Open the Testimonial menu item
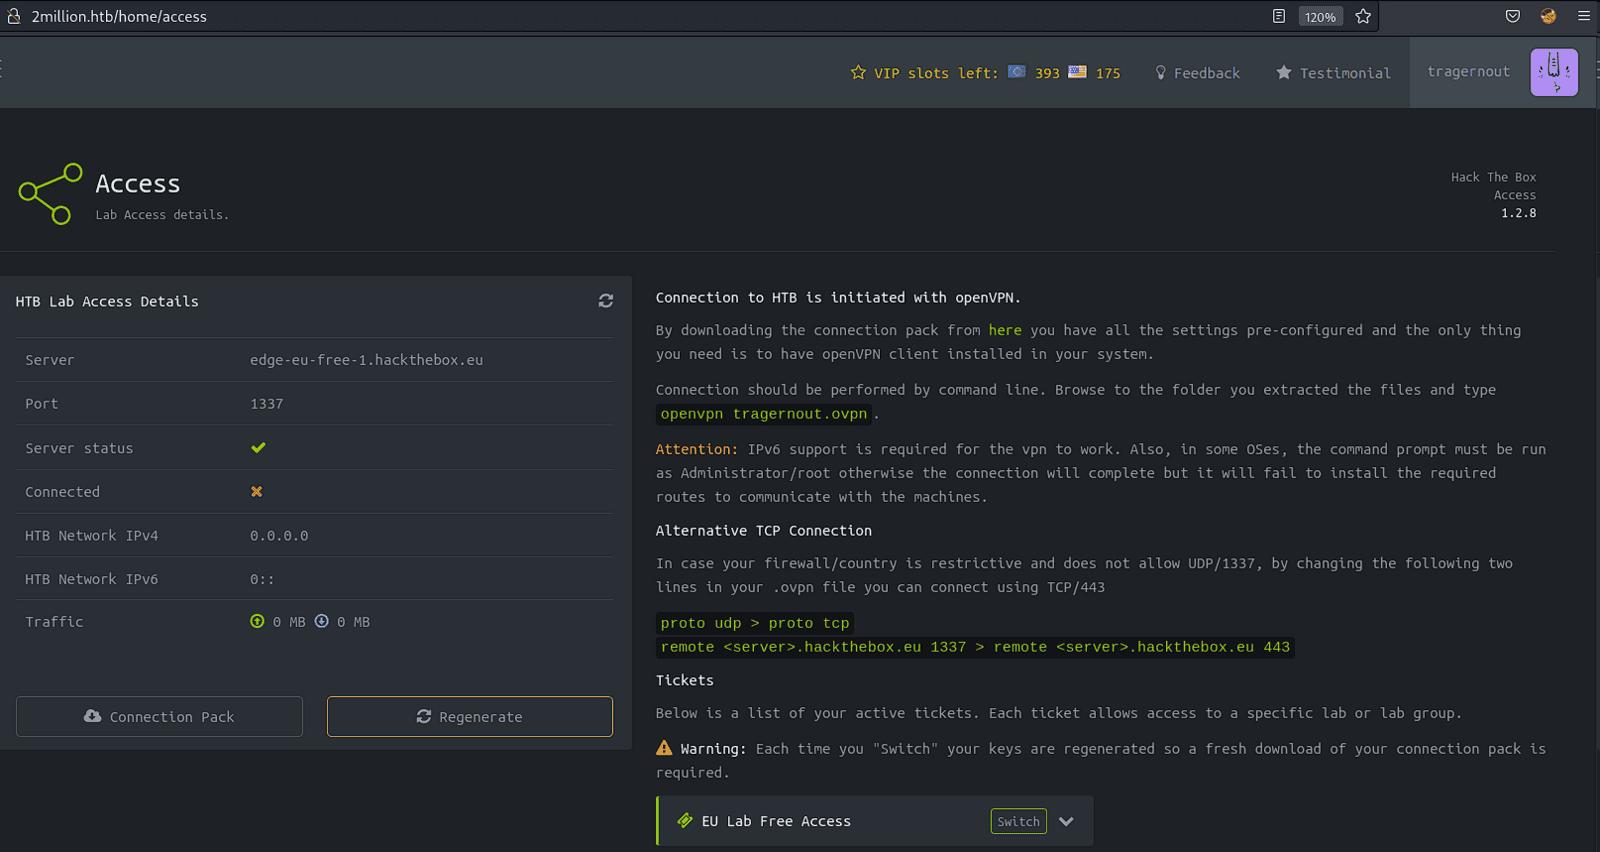The height and width of the screenshot is (852, 1600). [1334, 73]
